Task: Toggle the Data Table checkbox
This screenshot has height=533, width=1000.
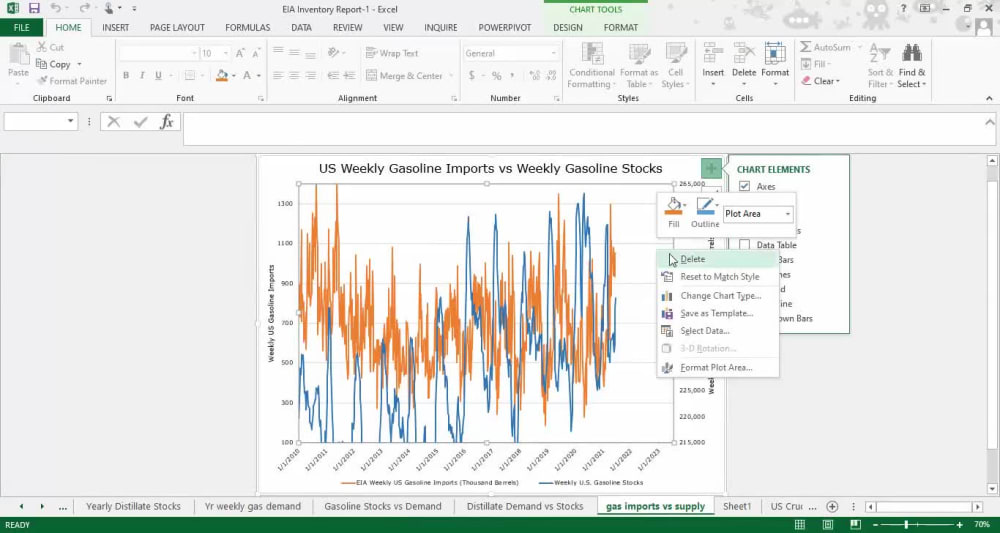Action: click(744, 245)
